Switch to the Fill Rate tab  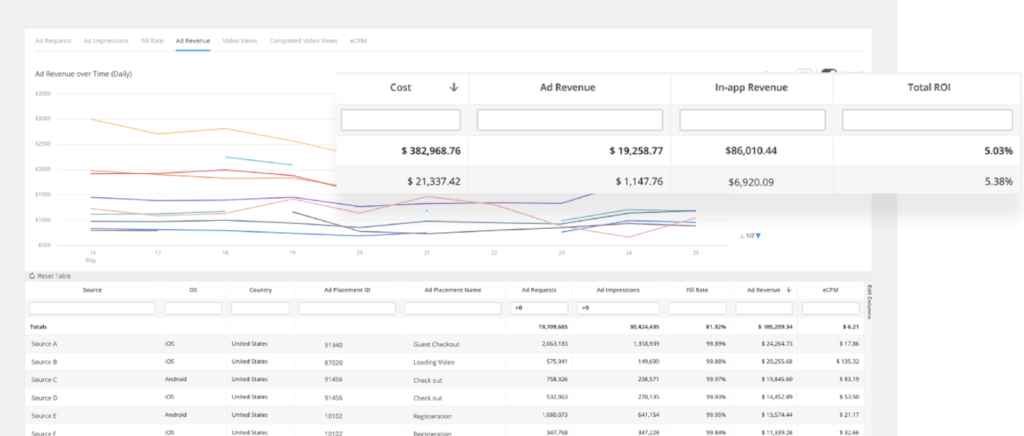coord(152,40)
